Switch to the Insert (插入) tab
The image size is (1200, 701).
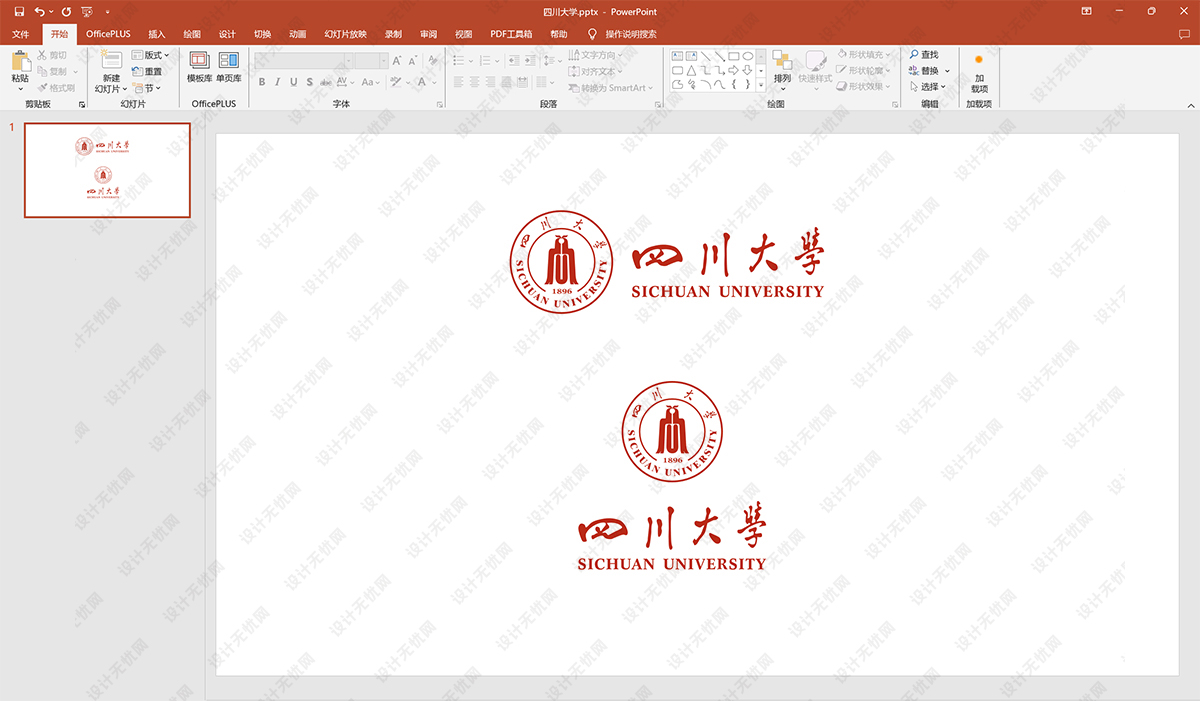tap(156, 34)
